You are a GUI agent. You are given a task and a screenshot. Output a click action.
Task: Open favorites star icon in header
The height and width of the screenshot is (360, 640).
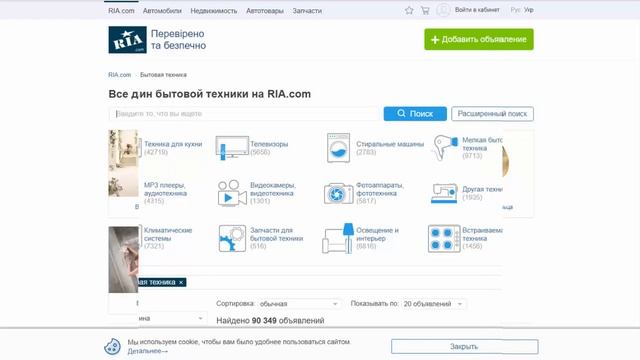(409, 10)
